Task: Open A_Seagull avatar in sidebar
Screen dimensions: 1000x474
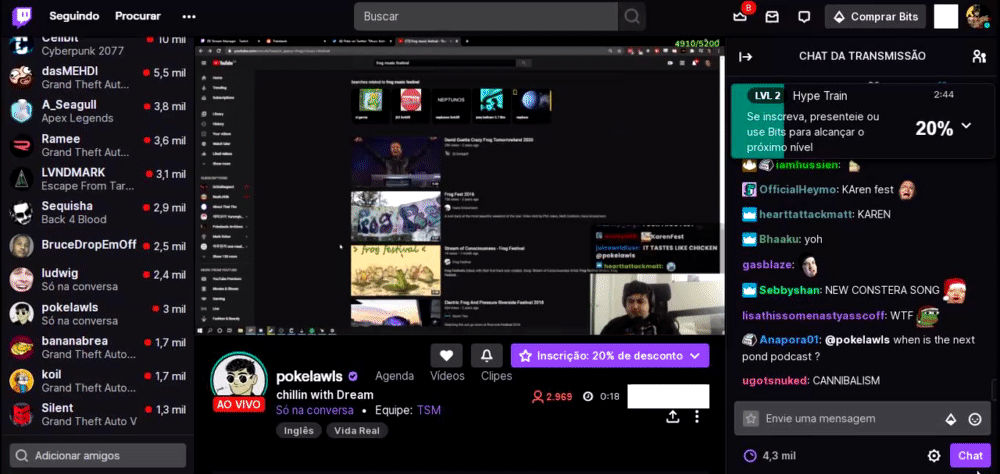Action: pos(21,111)
